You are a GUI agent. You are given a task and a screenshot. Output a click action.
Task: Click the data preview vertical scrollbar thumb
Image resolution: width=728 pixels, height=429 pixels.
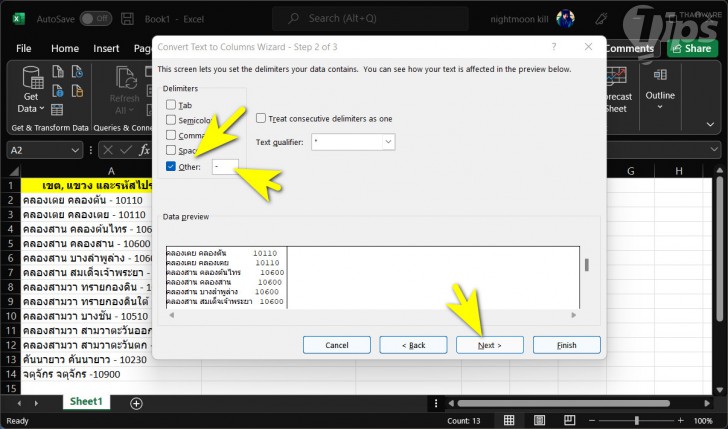586,265
